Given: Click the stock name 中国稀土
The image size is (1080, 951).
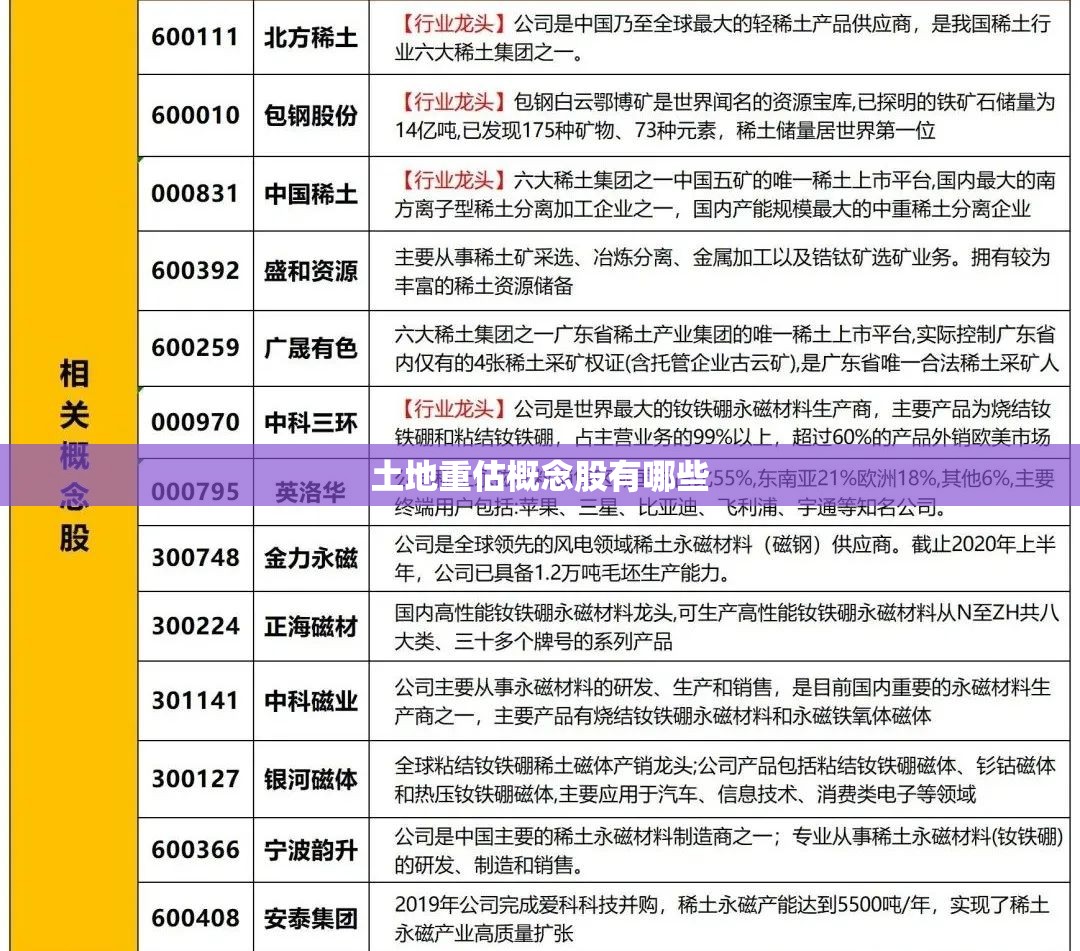Looking at the screenshot, I should tap(311, 194).
